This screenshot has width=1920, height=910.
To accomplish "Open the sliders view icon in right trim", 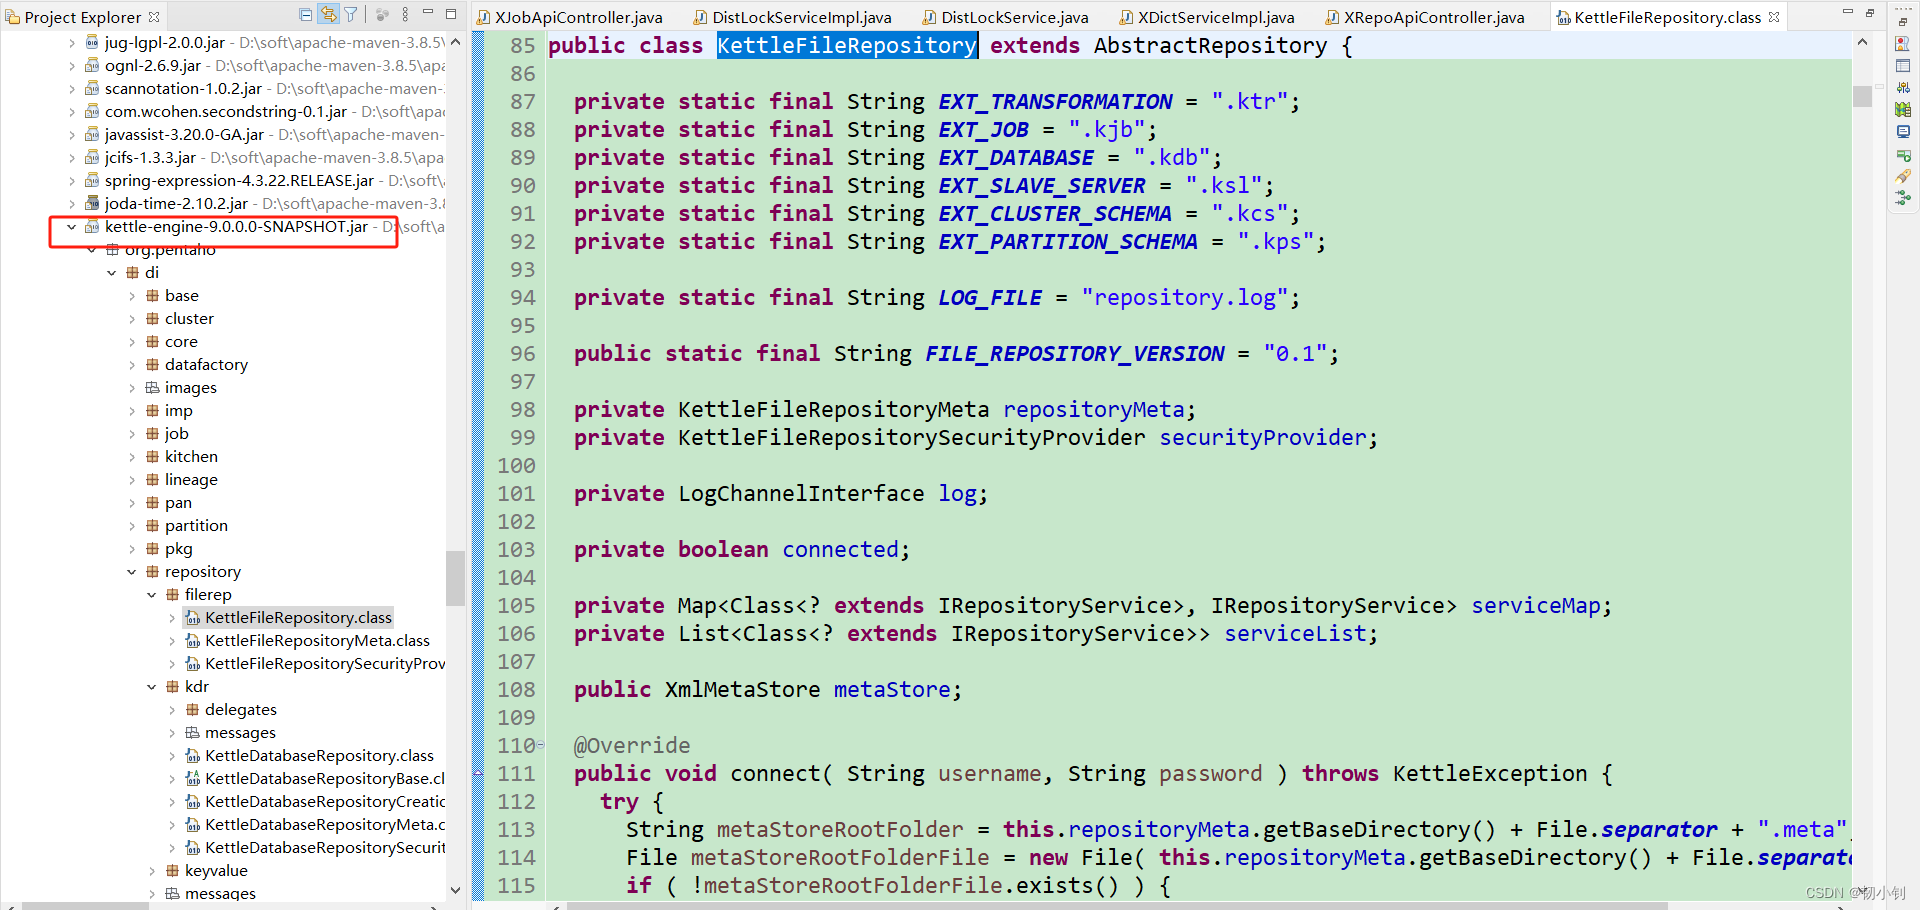I will tap(1903, 88).
